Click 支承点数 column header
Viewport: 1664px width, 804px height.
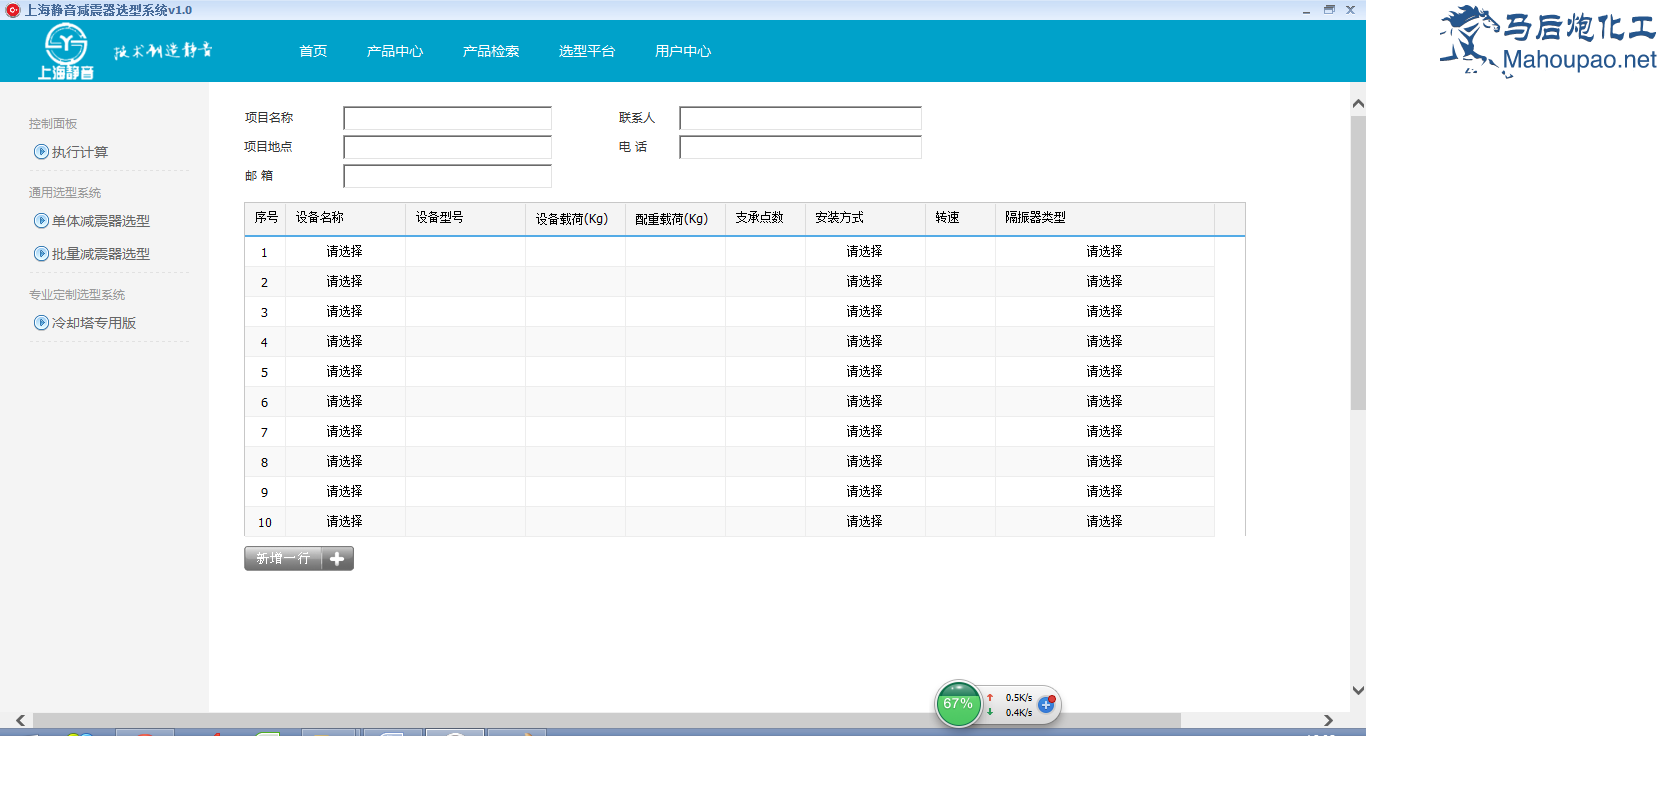tap(765, 218)
